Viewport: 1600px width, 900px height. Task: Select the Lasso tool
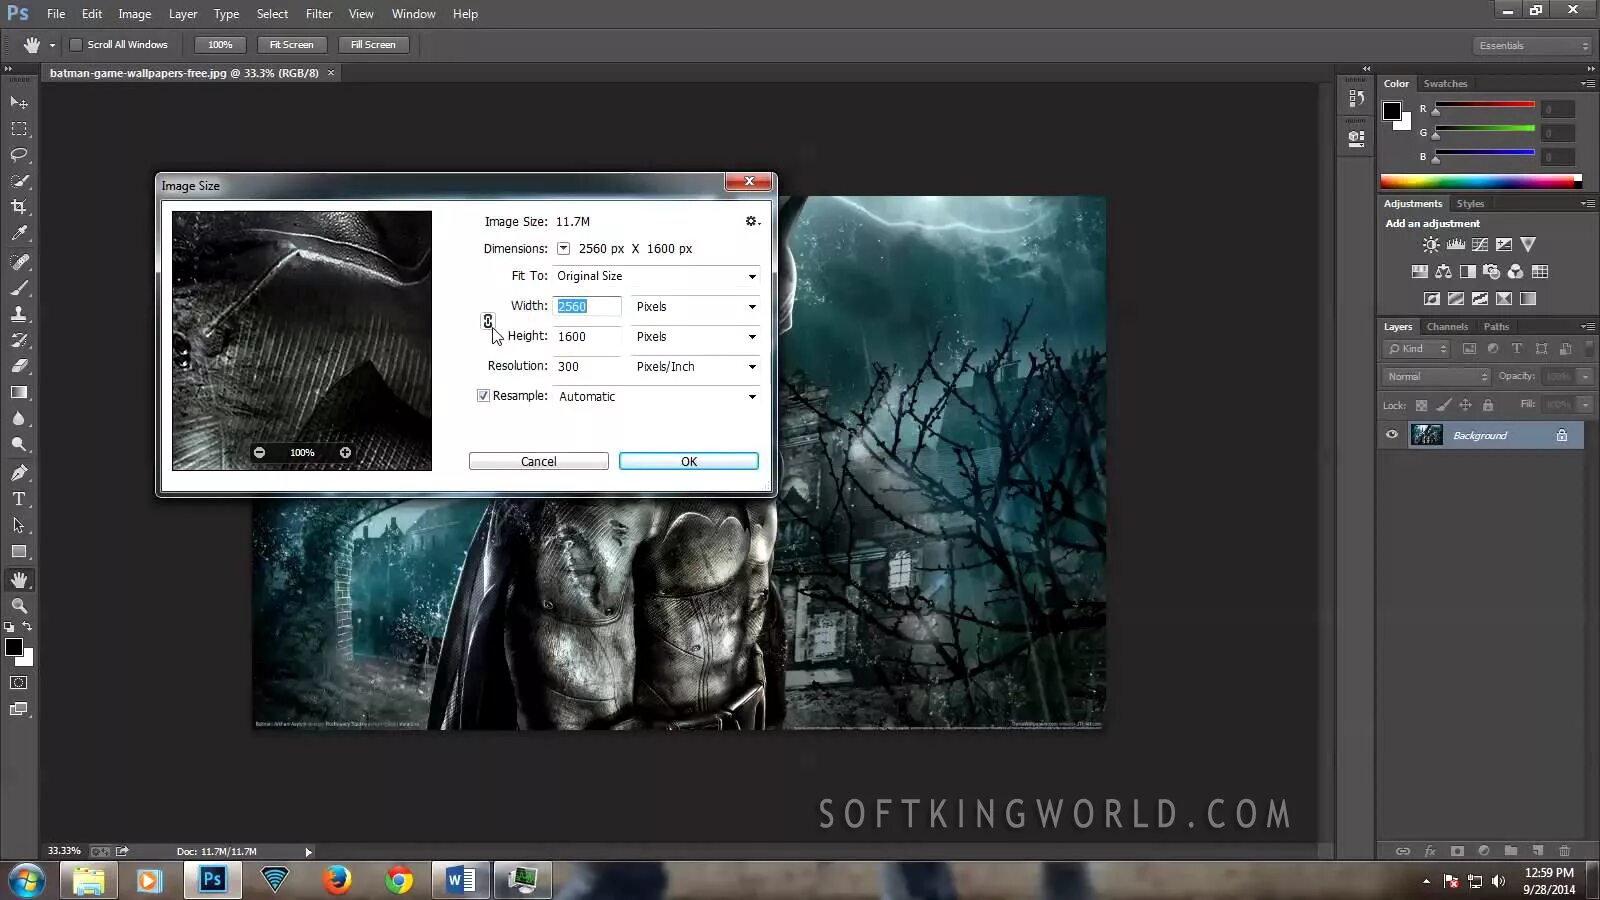pyautogui.click(x=19, y=155)
